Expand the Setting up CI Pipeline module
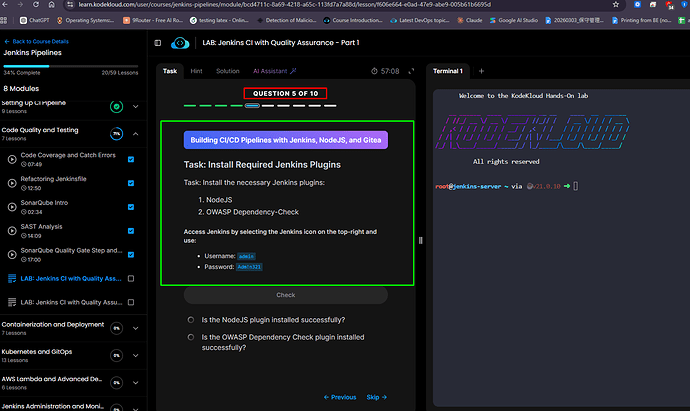 136,106
